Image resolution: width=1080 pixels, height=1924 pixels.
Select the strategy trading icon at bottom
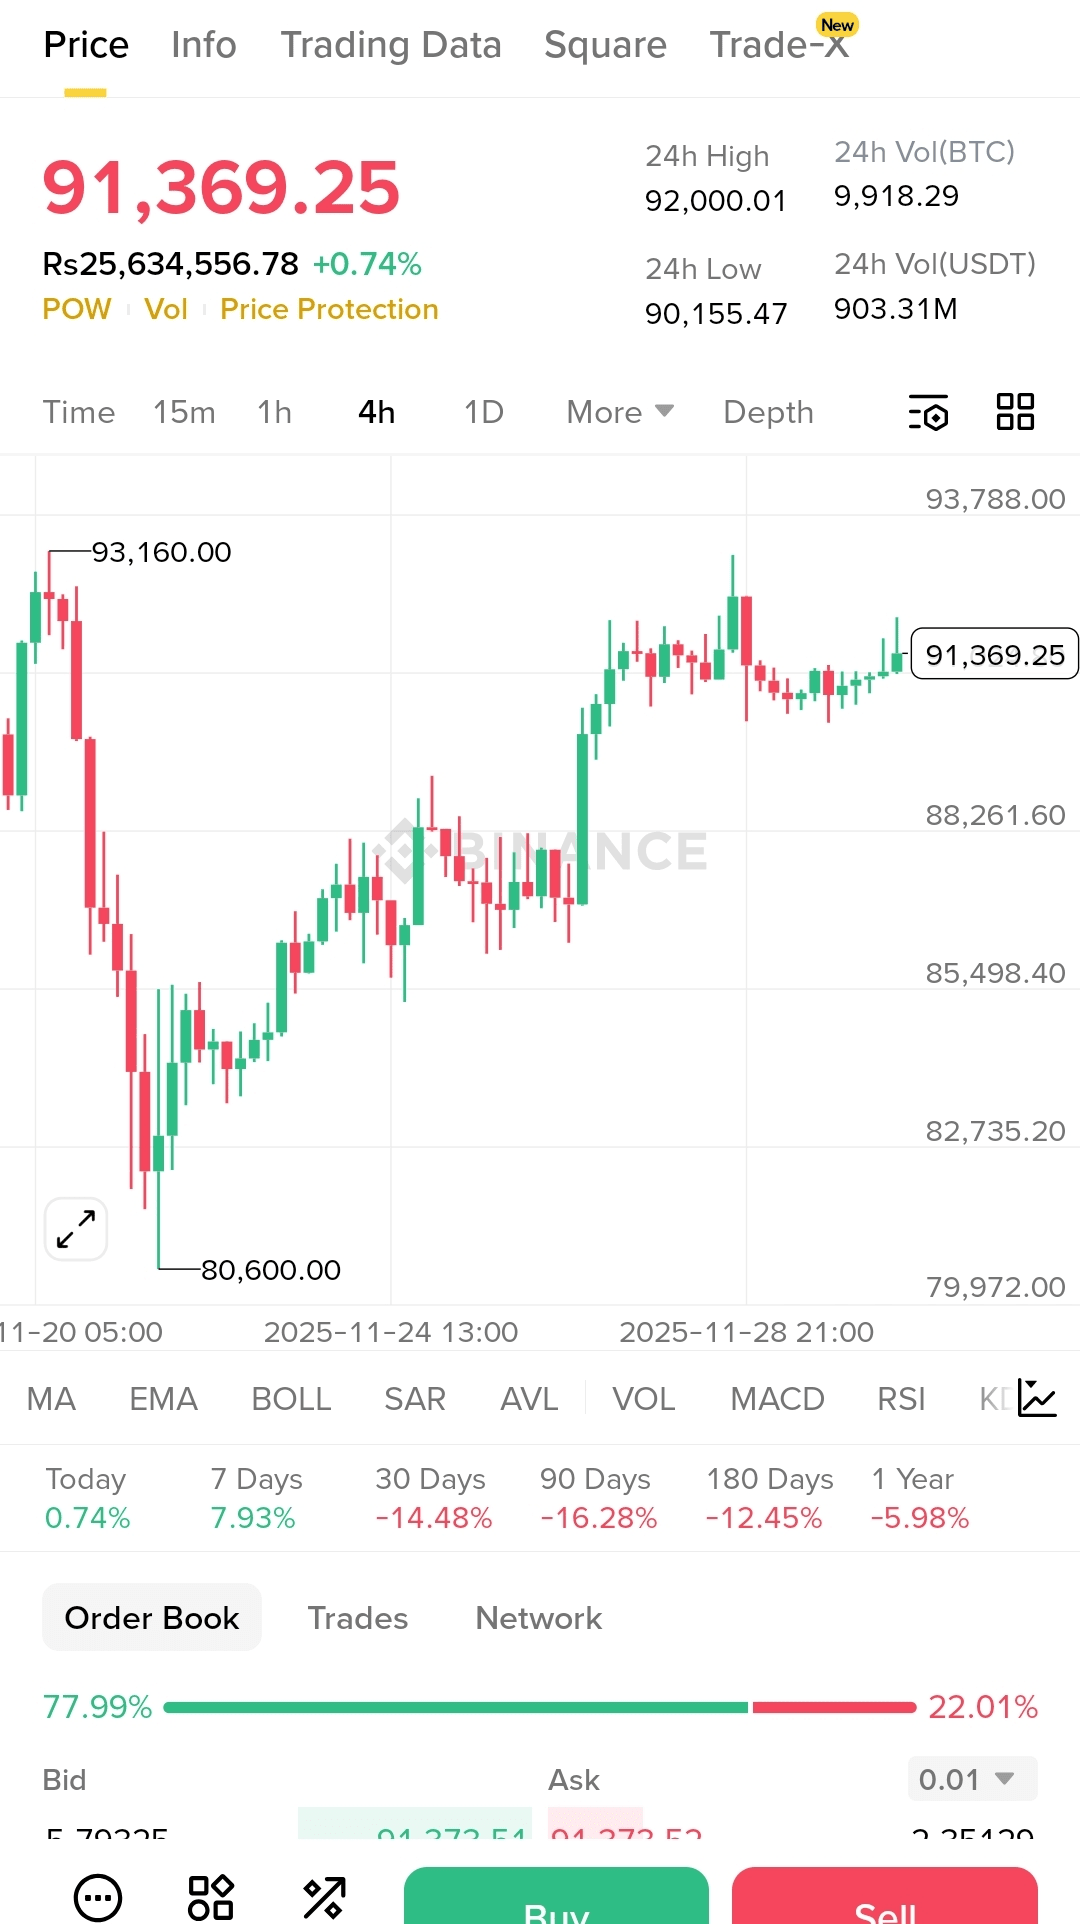point(322,1896)
